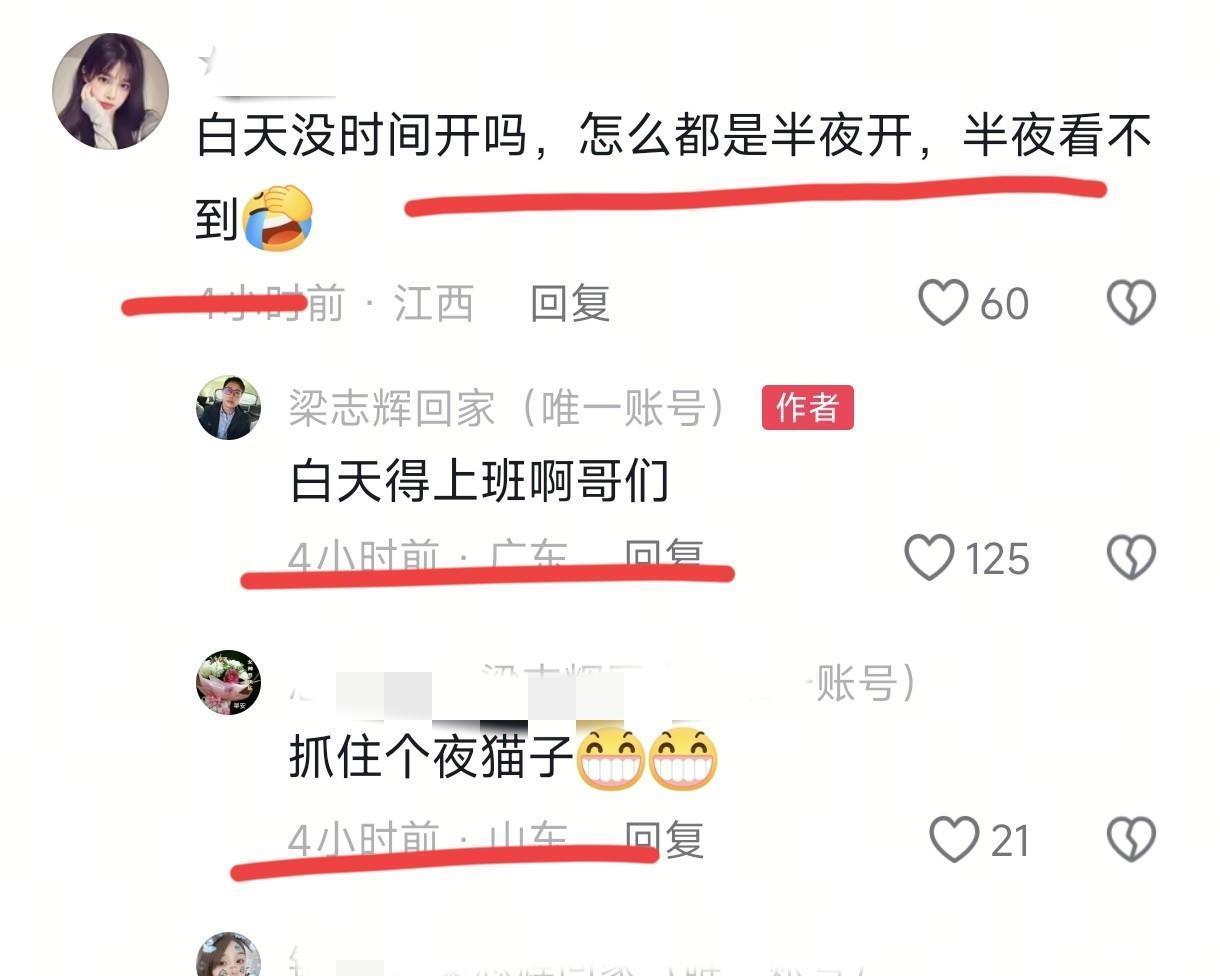Image resolution: width=1220 pixels, height=976 pixels.
Task: Select comment text 白天得上班啊哥们
Action: (479, 482)
